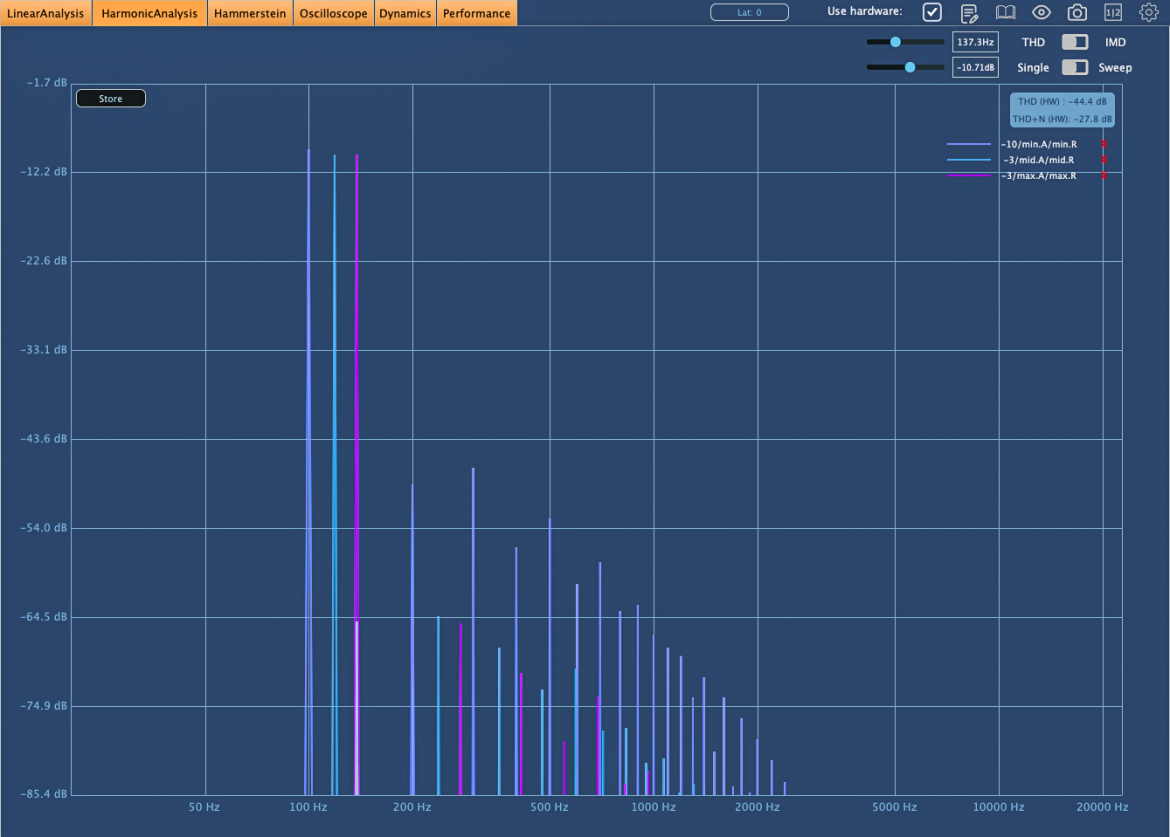
Task: Take a snapshot with the camera icon
Action: (x=1077, y=13)
